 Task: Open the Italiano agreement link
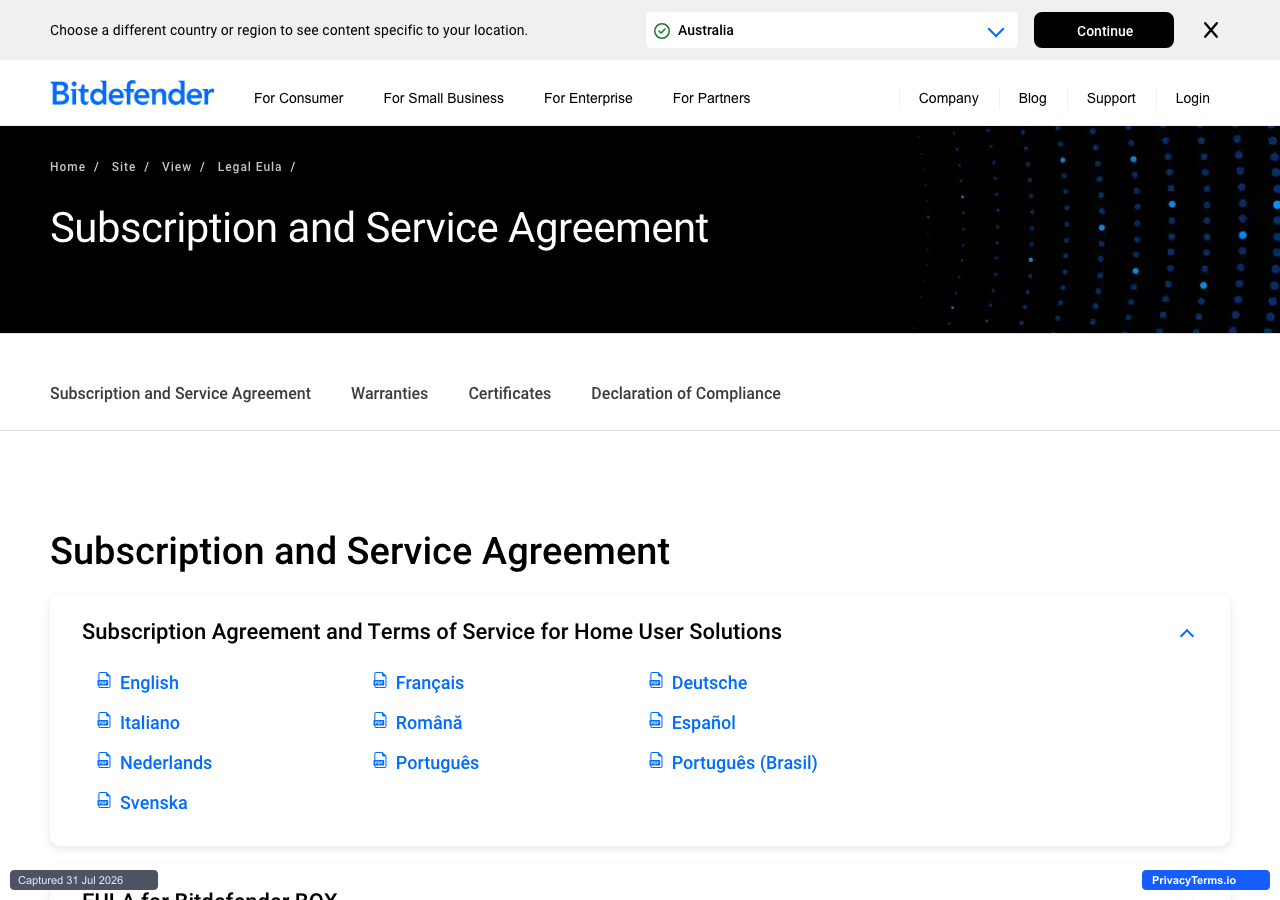click(x=150, y=723)
